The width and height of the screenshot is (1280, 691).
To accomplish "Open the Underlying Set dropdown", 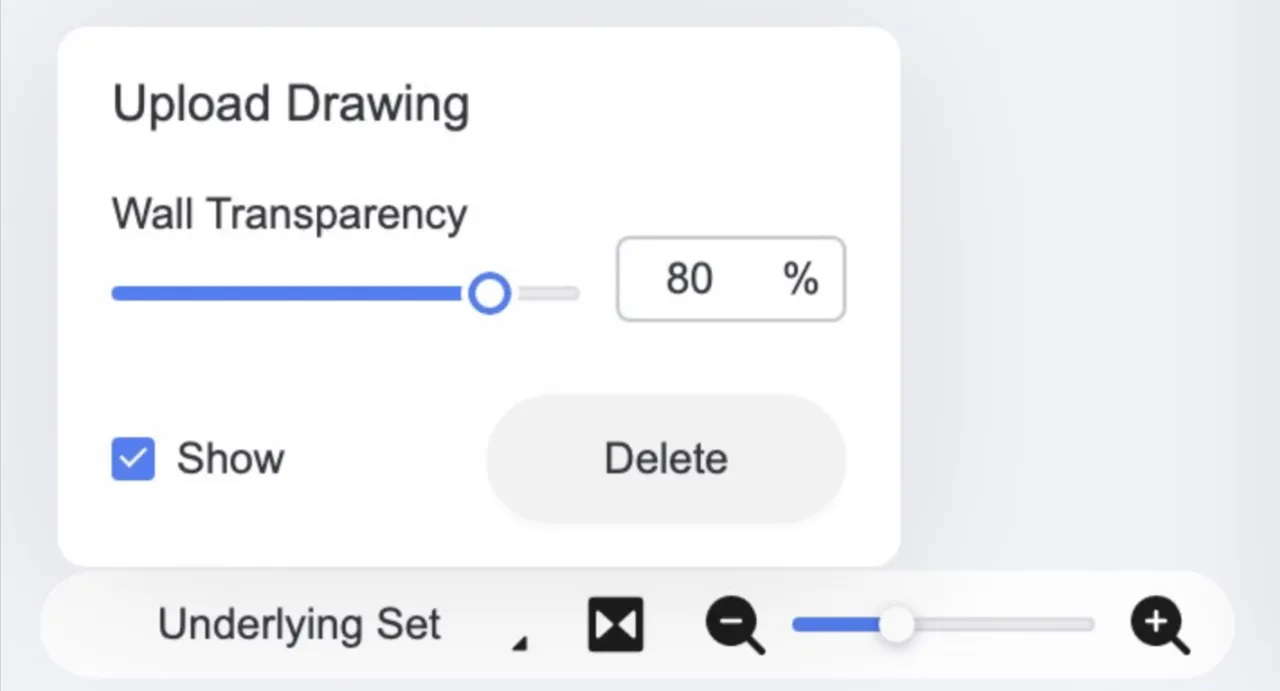I will point(299,625).
